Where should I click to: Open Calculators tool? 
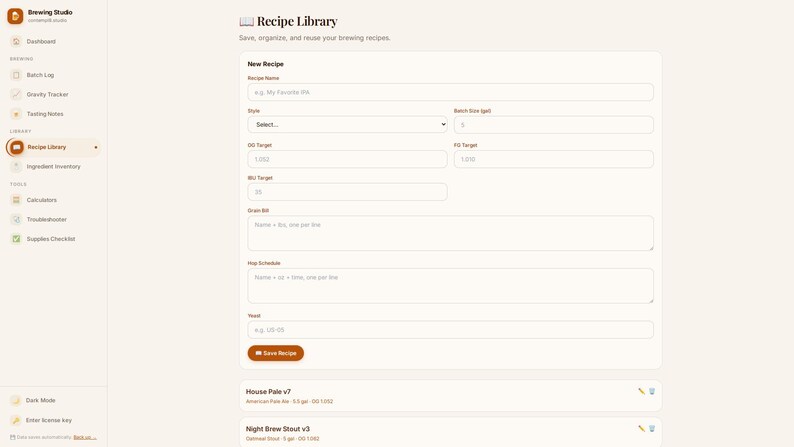pos(53,200)
